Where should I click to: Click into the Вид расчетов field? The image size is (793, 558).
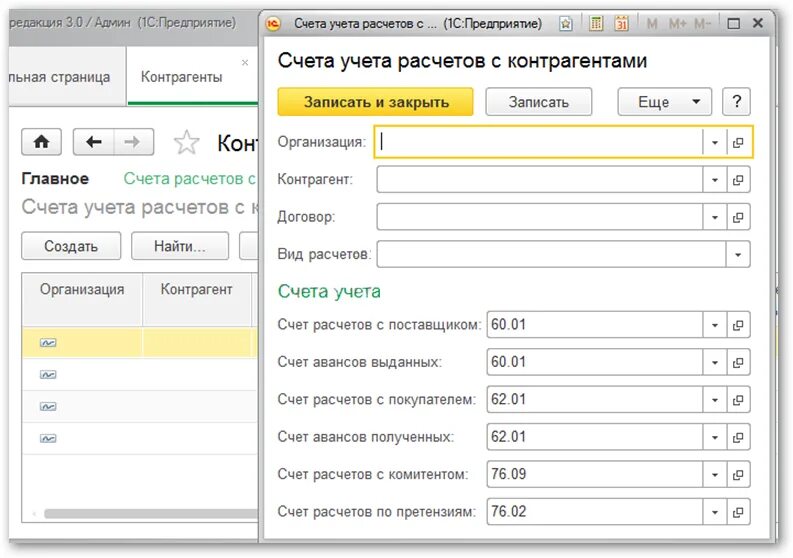(x=552, y=254)
